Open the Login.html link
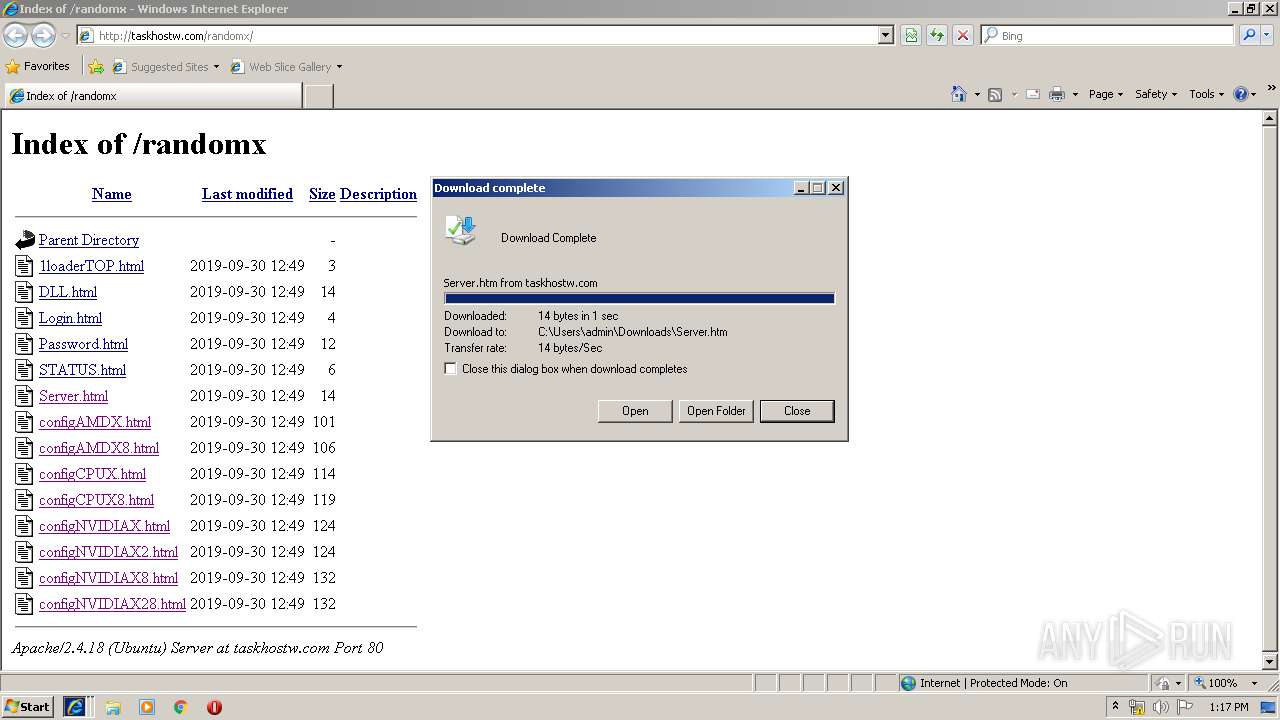Viewport: 1280px width, 720px height. [x=70, y=318]
